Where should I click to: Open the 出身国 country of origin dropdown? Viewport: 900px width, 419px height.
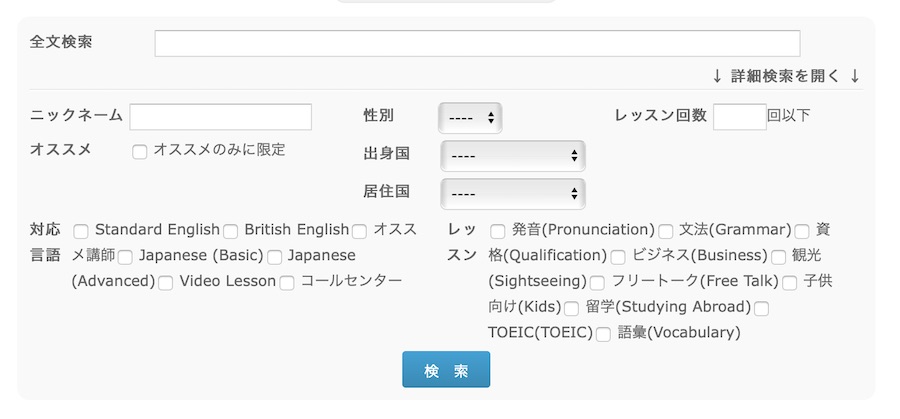coord(511,156)
